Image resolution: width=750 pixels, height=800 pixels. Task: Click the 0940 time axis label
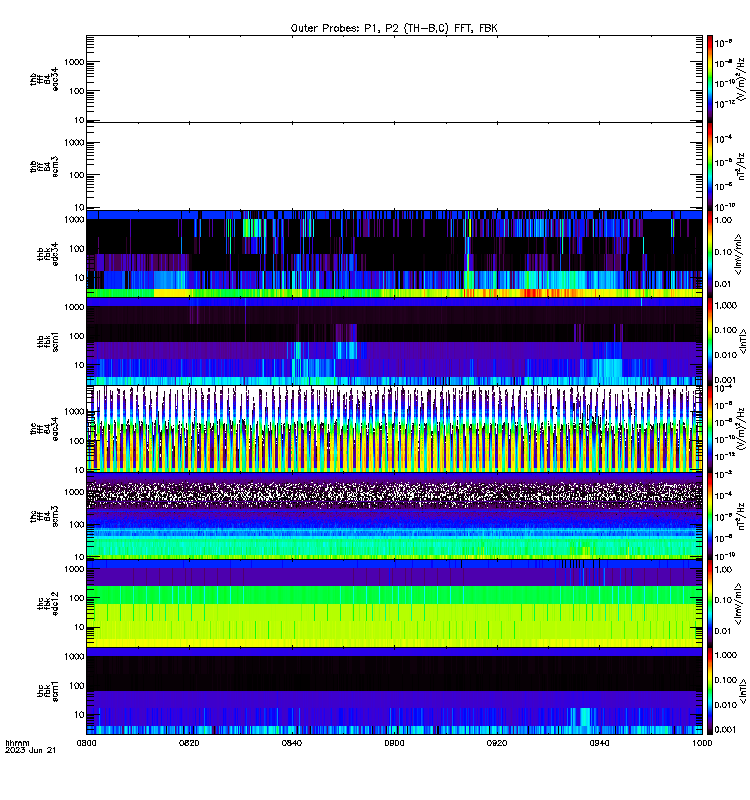599,743
